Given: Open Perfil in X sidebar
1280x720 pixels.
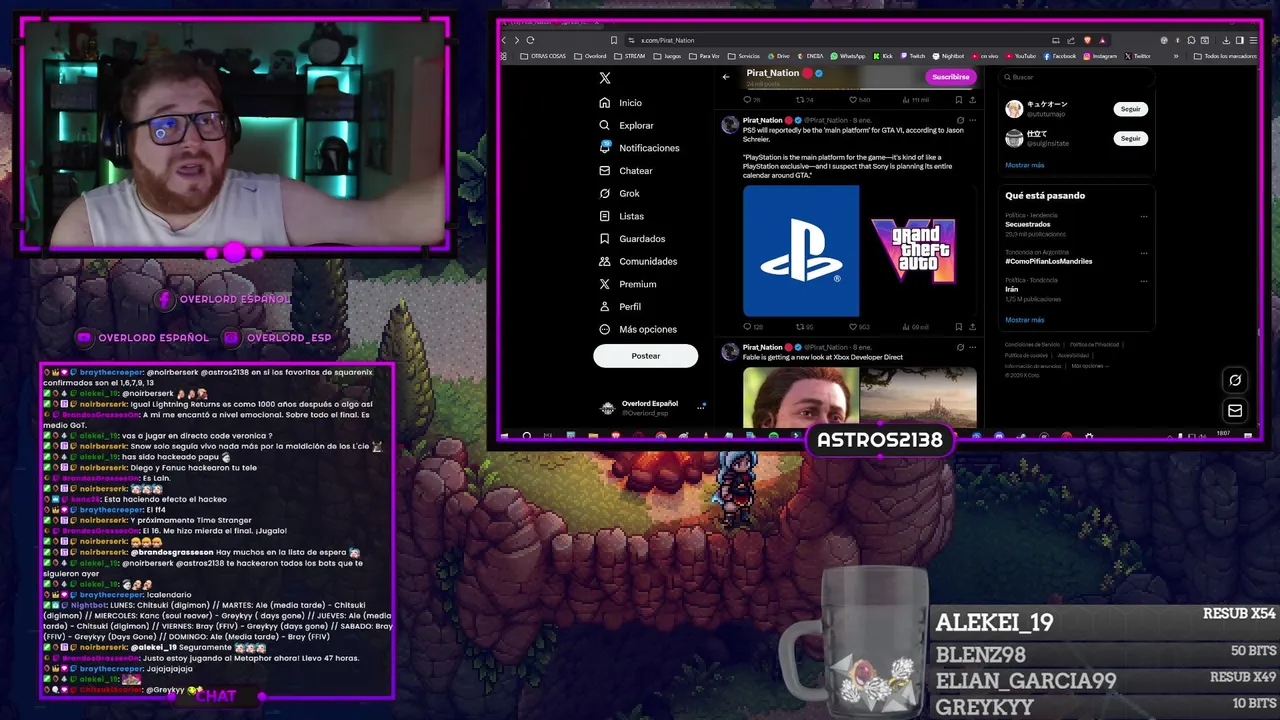Looking at the screenshot, I should point(620,307).
